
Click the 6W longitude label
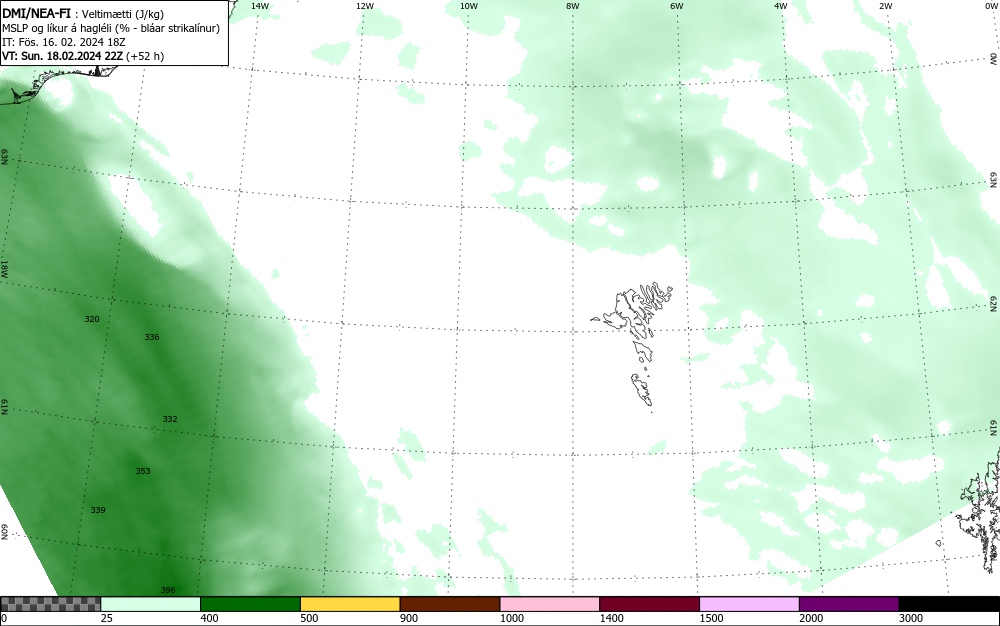click(x=677, y=6)
